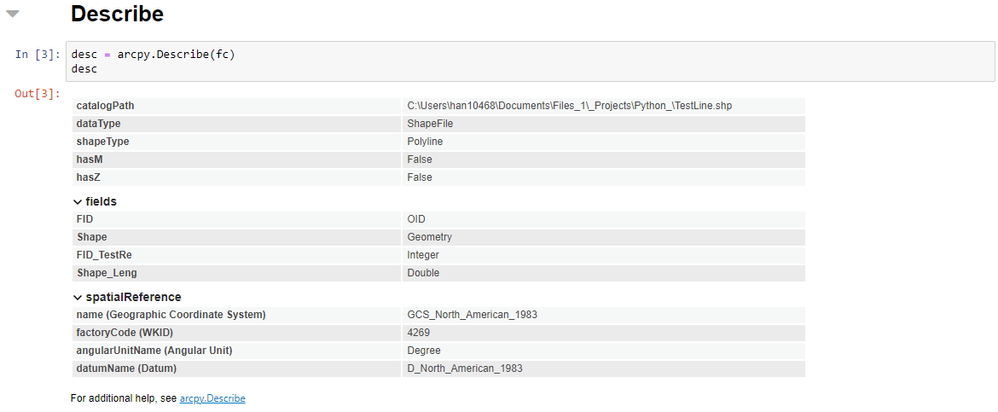
Task: Click the shapeType property label
Action: 103,142
